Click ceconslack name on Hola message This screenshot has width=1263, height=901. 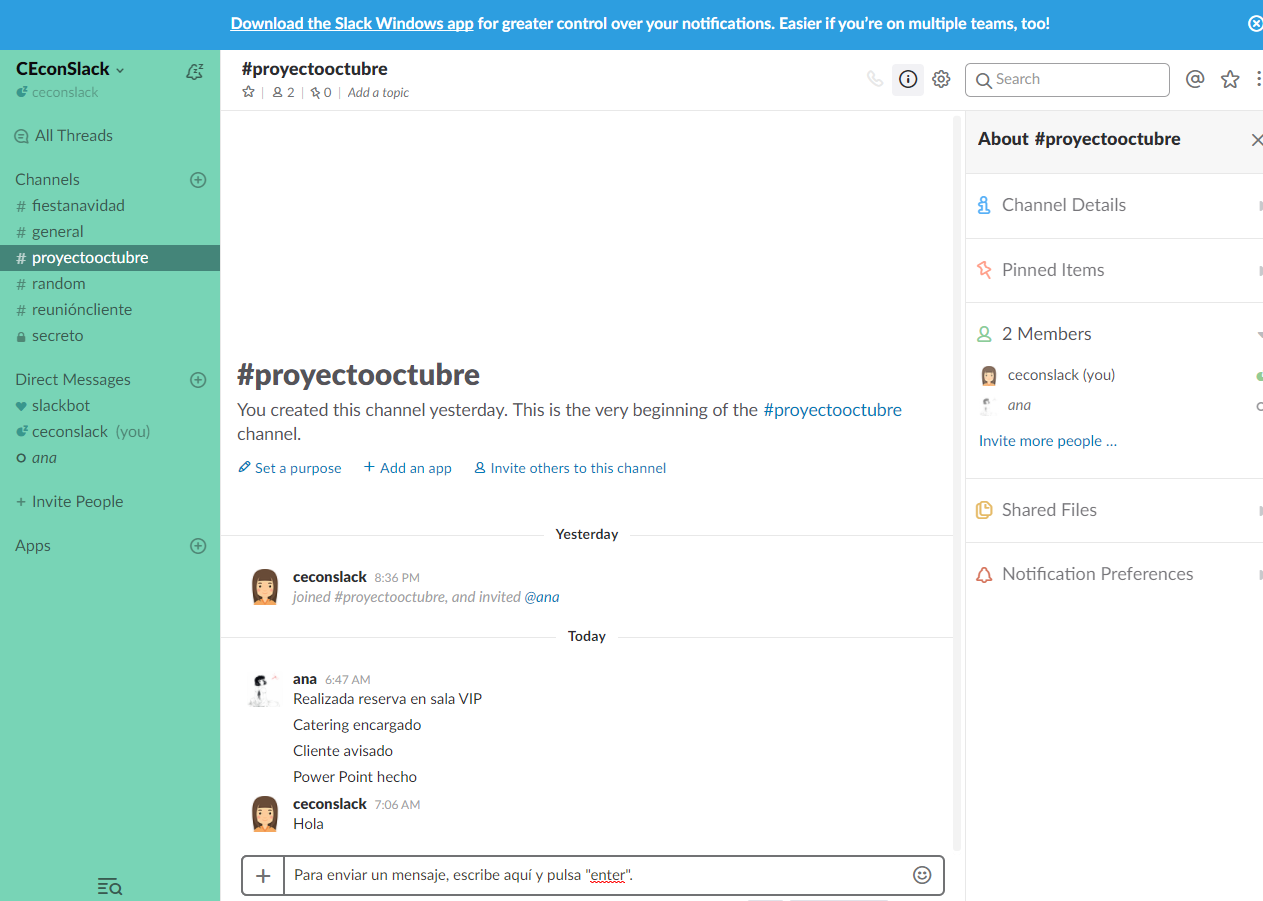(330, 804)
